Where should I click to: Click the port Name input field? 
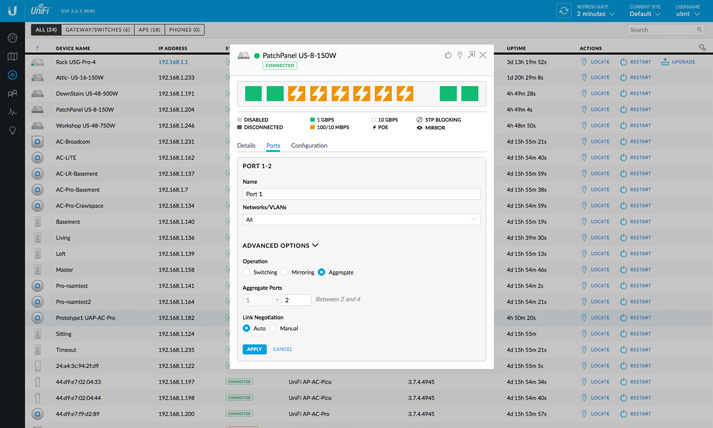tap(361, 194)
